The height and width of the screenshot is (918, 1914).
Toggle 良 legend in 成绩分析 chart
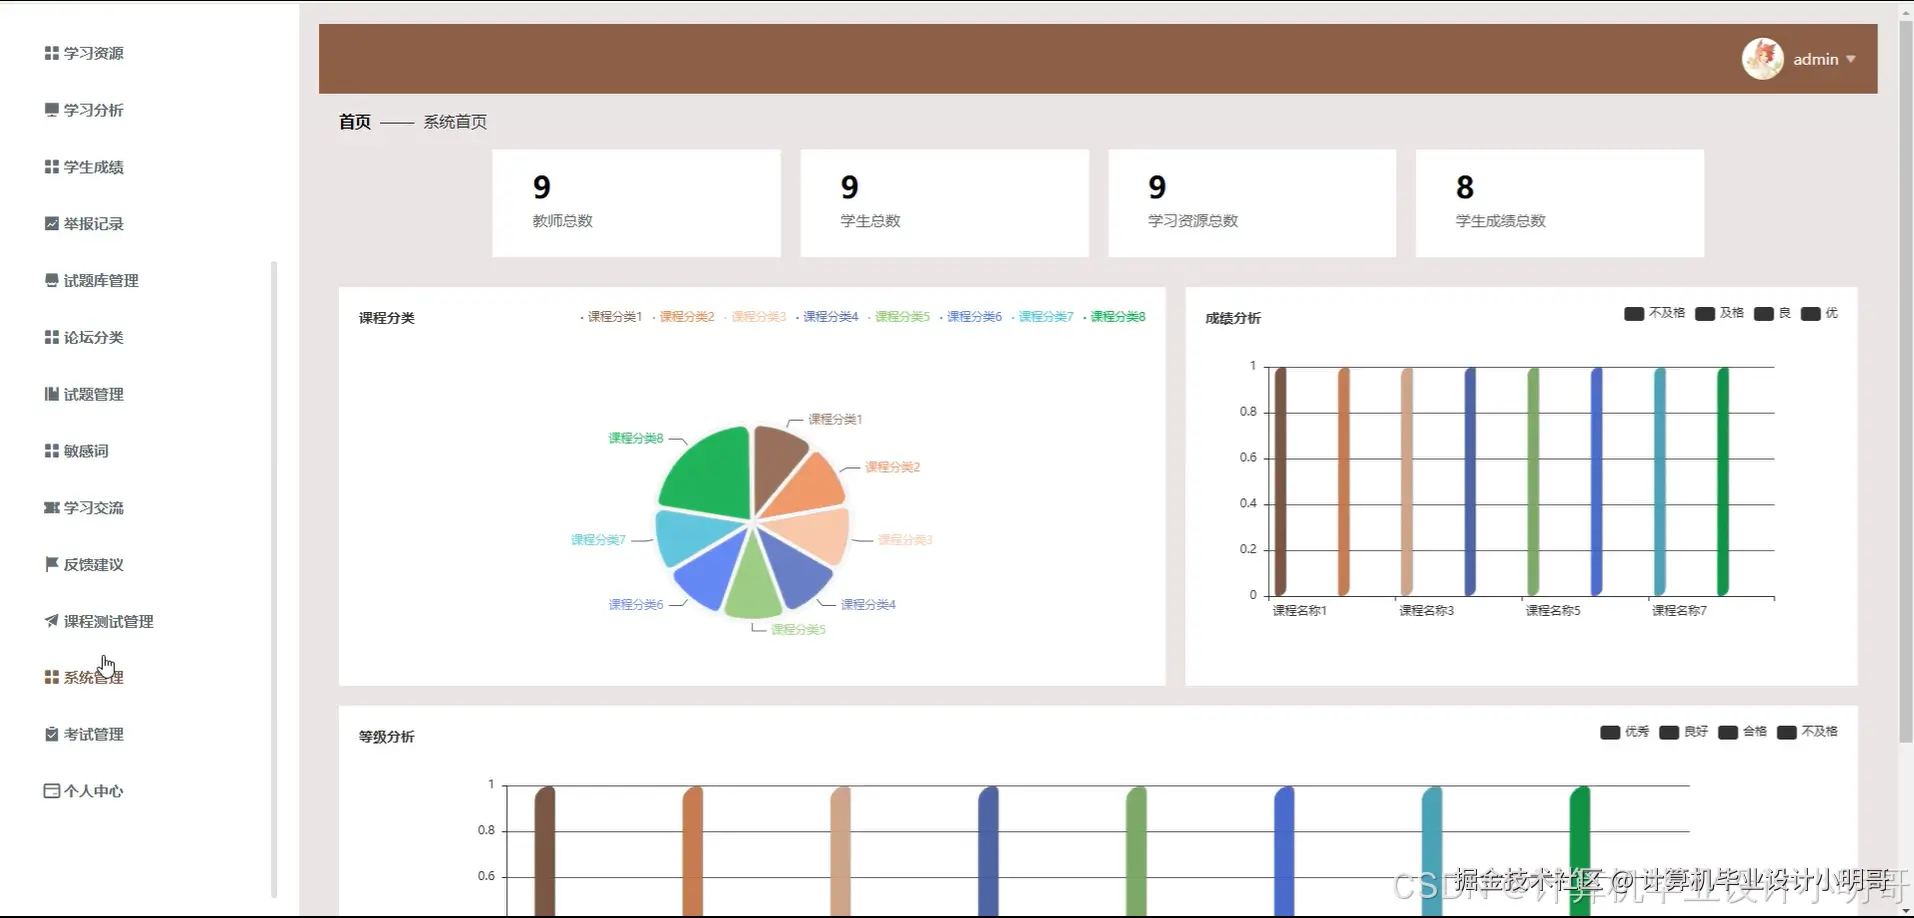pos(1773,314)
